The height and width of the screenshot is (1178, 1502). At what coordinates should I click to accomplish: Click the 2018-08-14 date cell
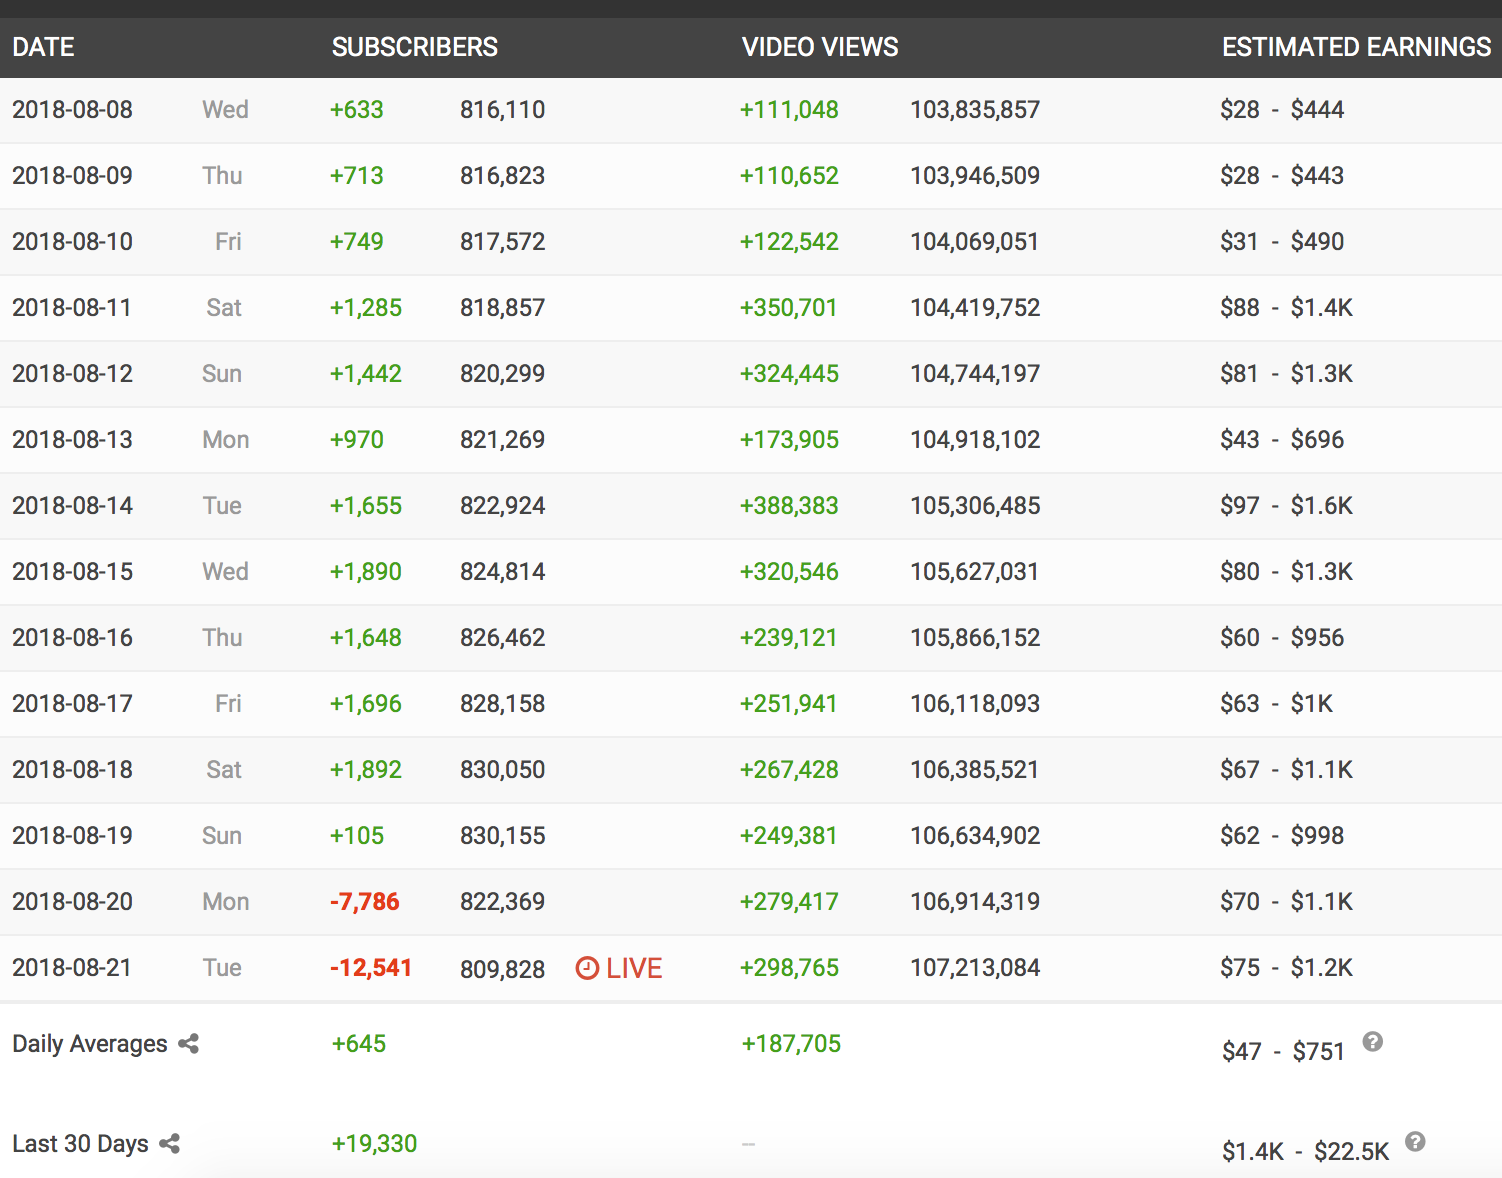[72, 506]
